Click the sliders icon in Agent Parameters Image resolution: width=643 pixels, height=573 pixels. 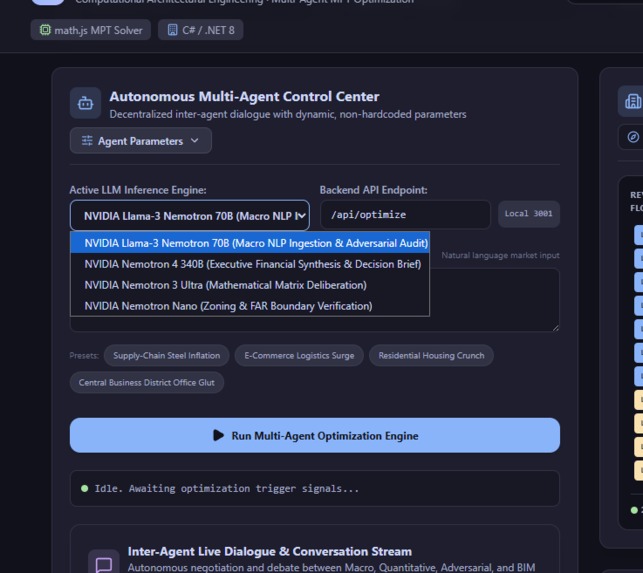pyautogui.click(x=87, y=141)
